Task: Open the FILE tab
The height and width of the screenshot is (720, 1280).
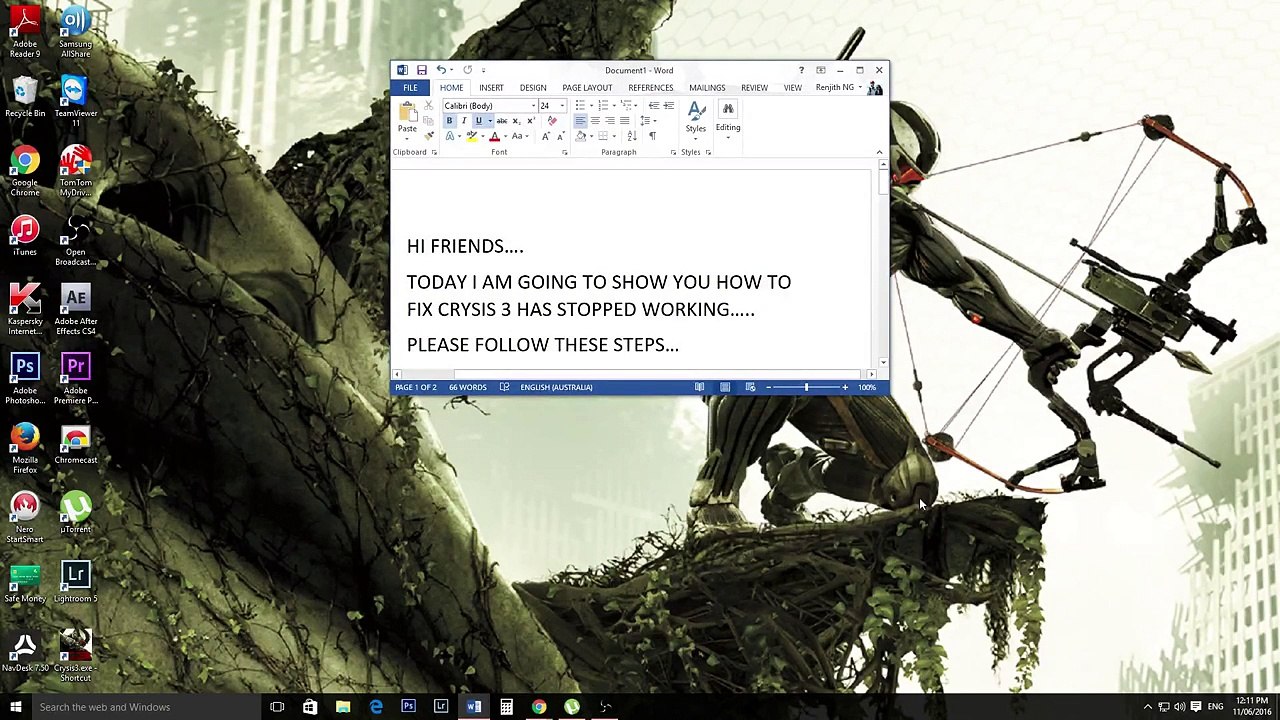Action: 410,88
